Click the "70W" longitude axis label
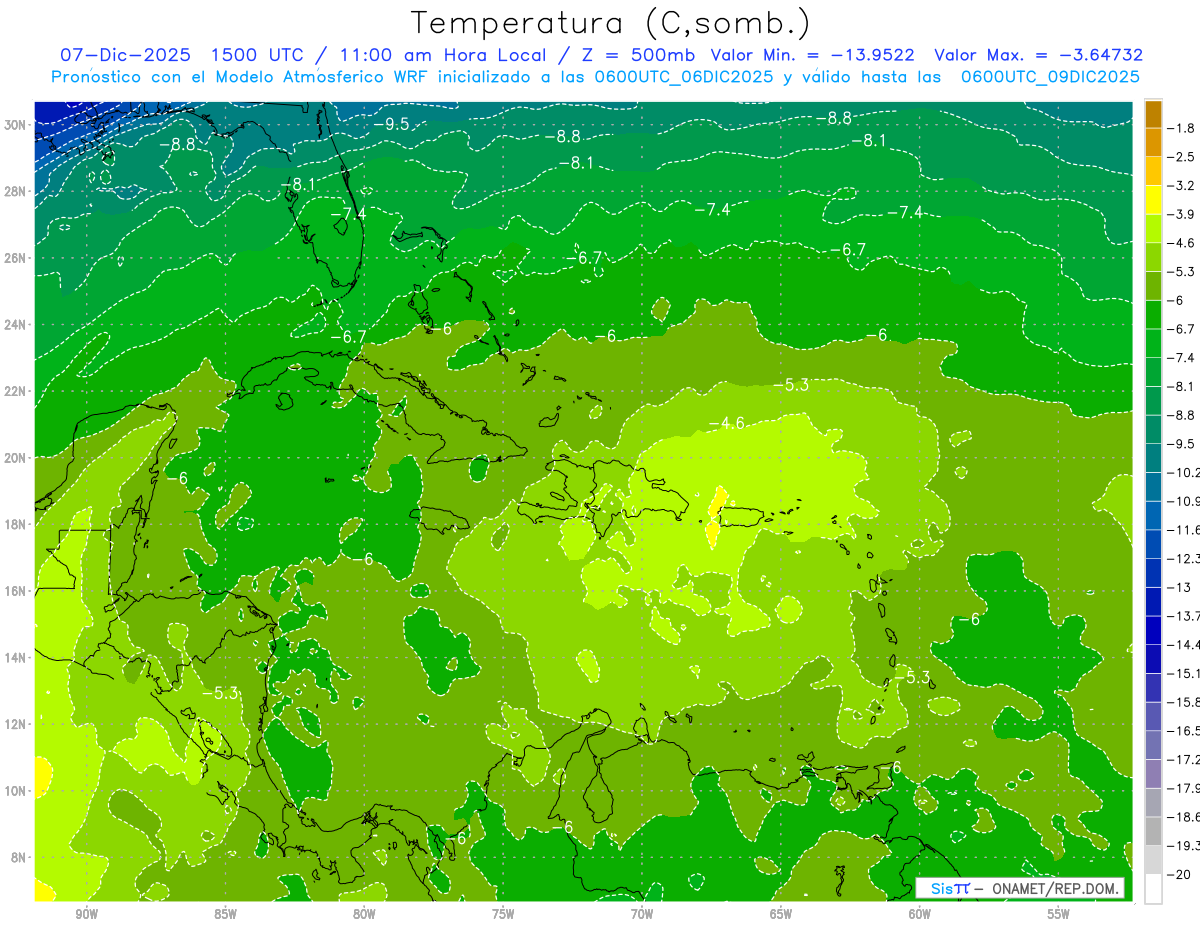The width and height of the screenshot is (1200, 927). click(642, 914)
